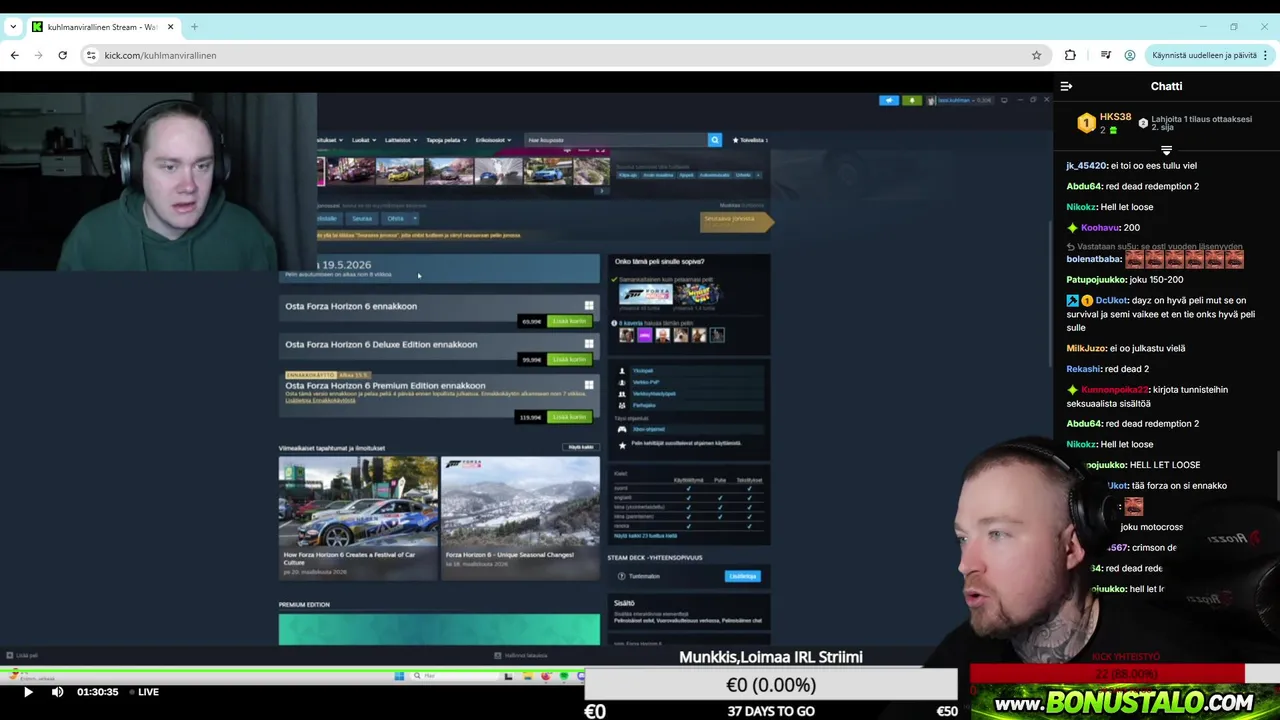Click the Hae kaupasta search field
The width and height of the screenshot is (1280, 720).
(x=615, y=140)
